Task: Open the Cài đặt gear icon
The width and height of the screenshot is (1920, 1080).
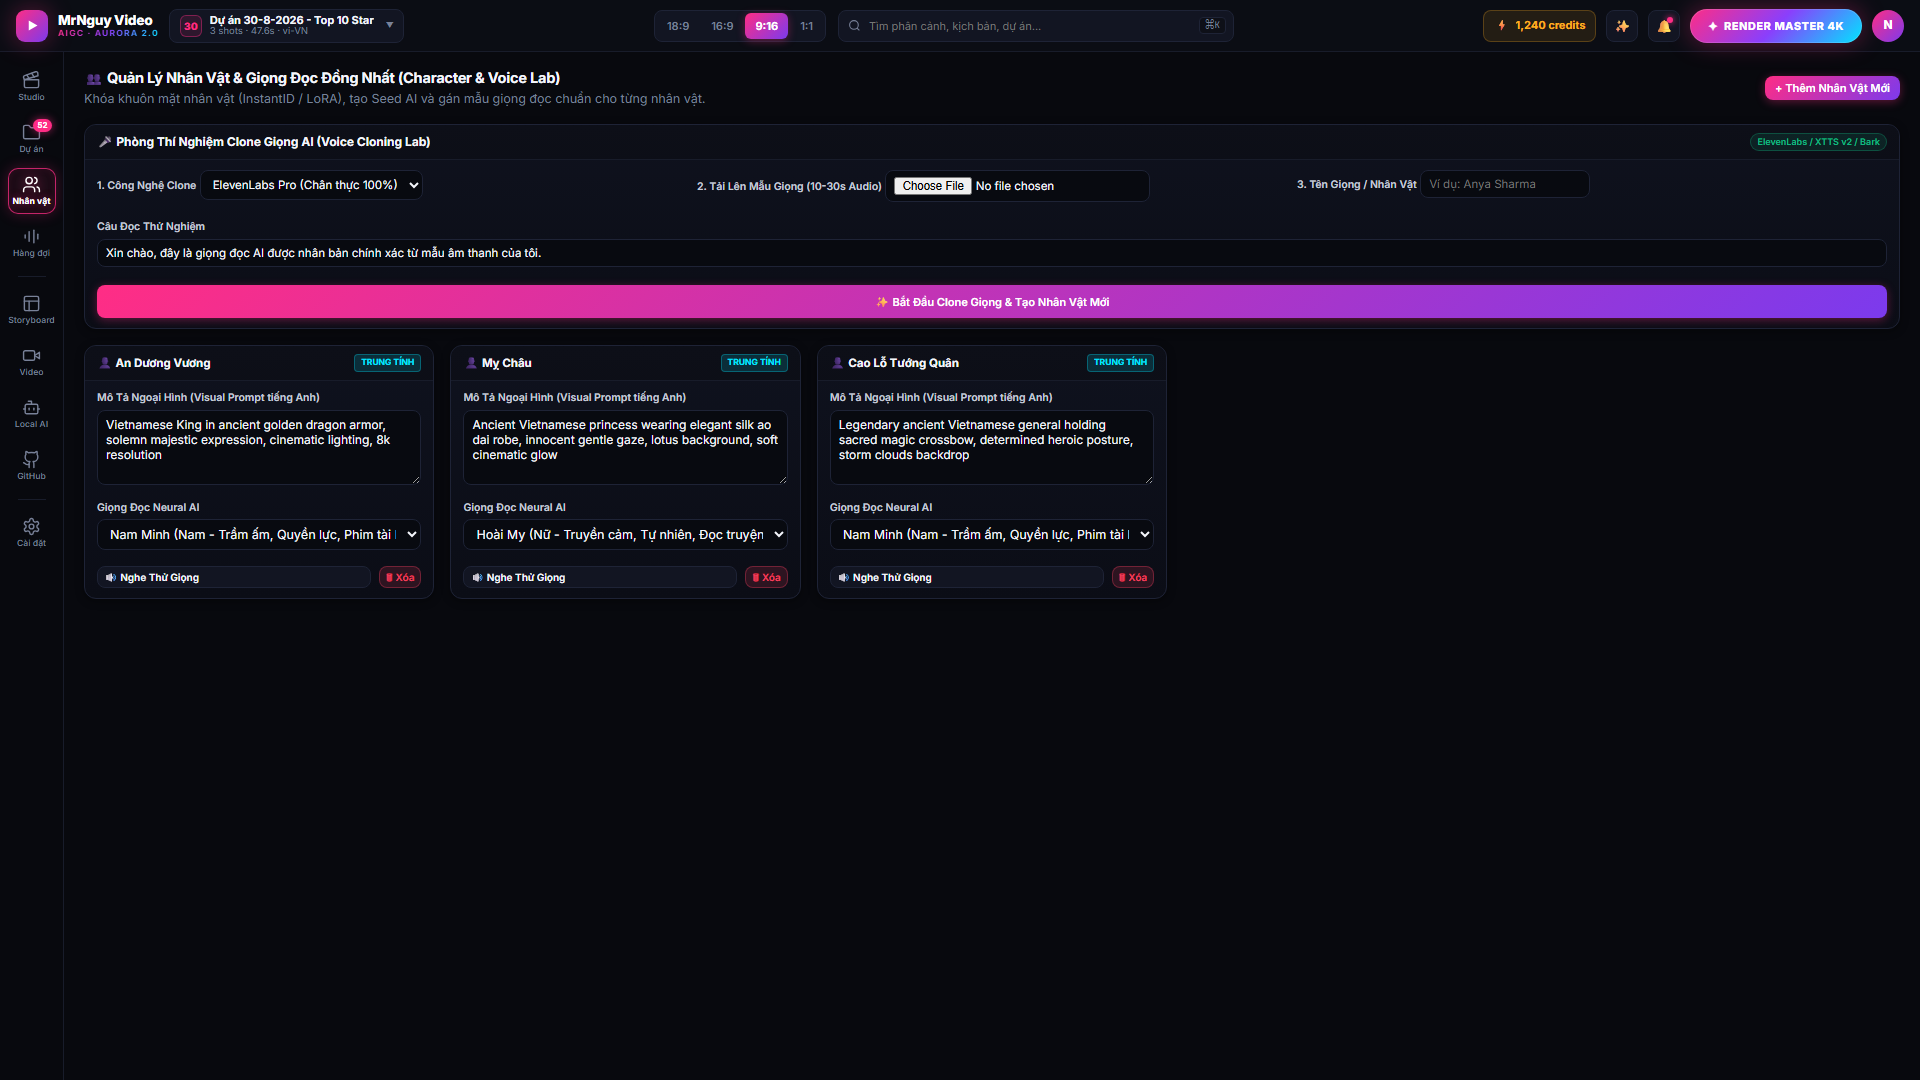Action: pyautogui.click(x=31, y=532)
